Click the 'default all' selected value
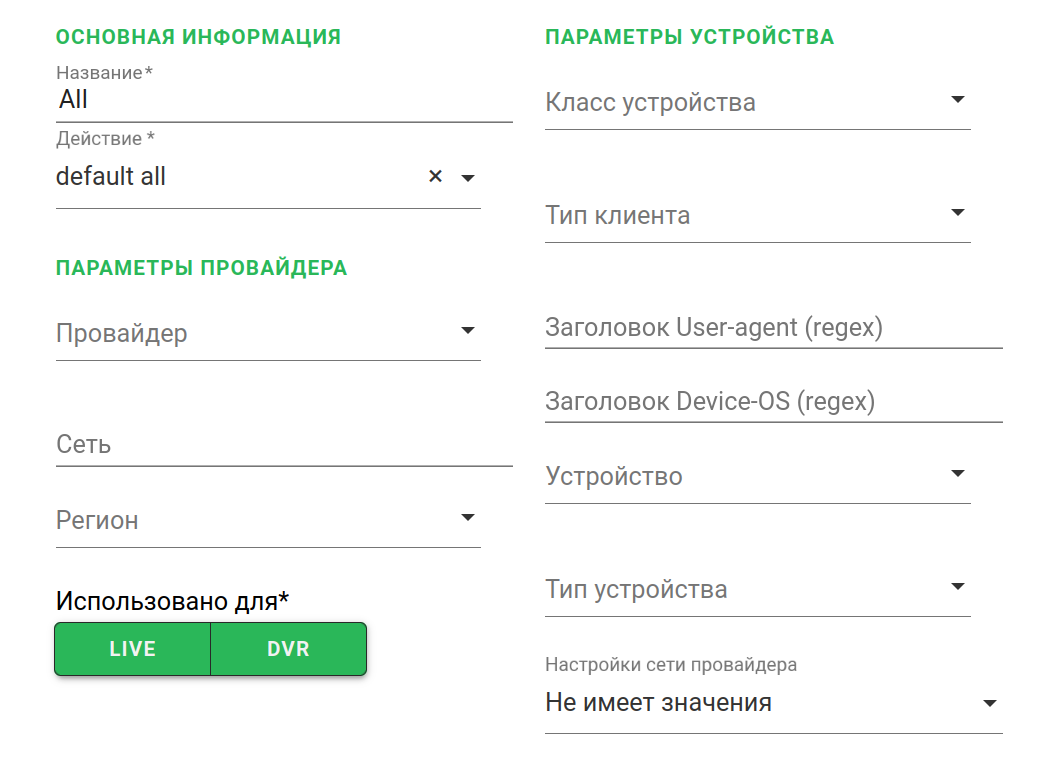This screenshot has width=1054, height=775. (111, 177)
